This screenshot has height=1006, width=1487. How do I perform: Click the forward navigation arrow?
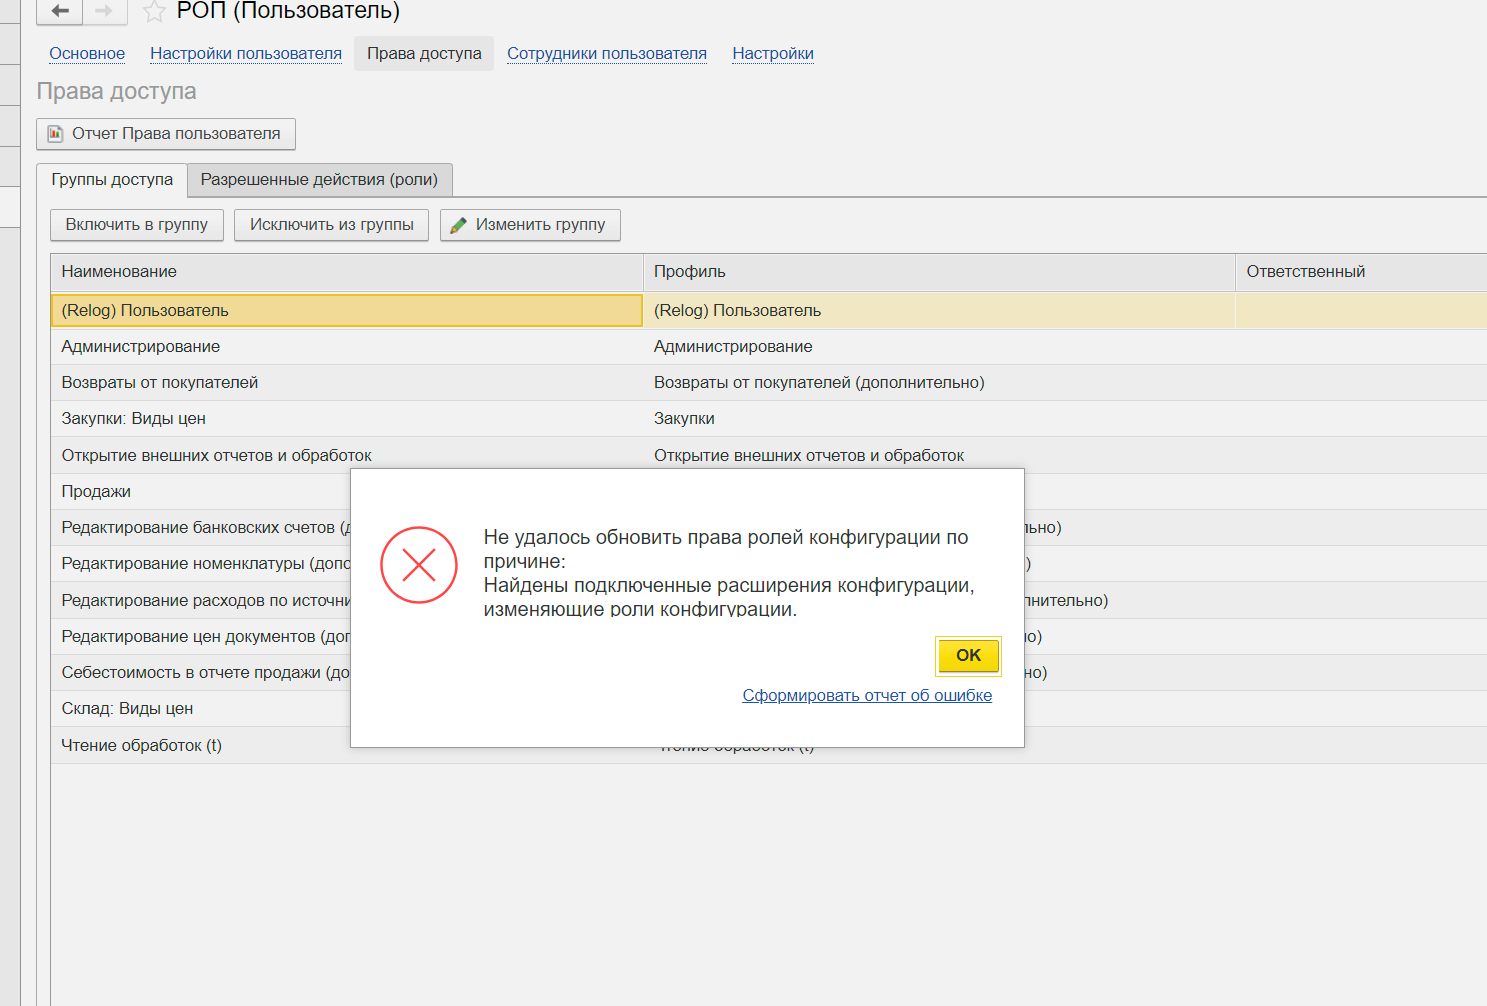tap(104, 11)
